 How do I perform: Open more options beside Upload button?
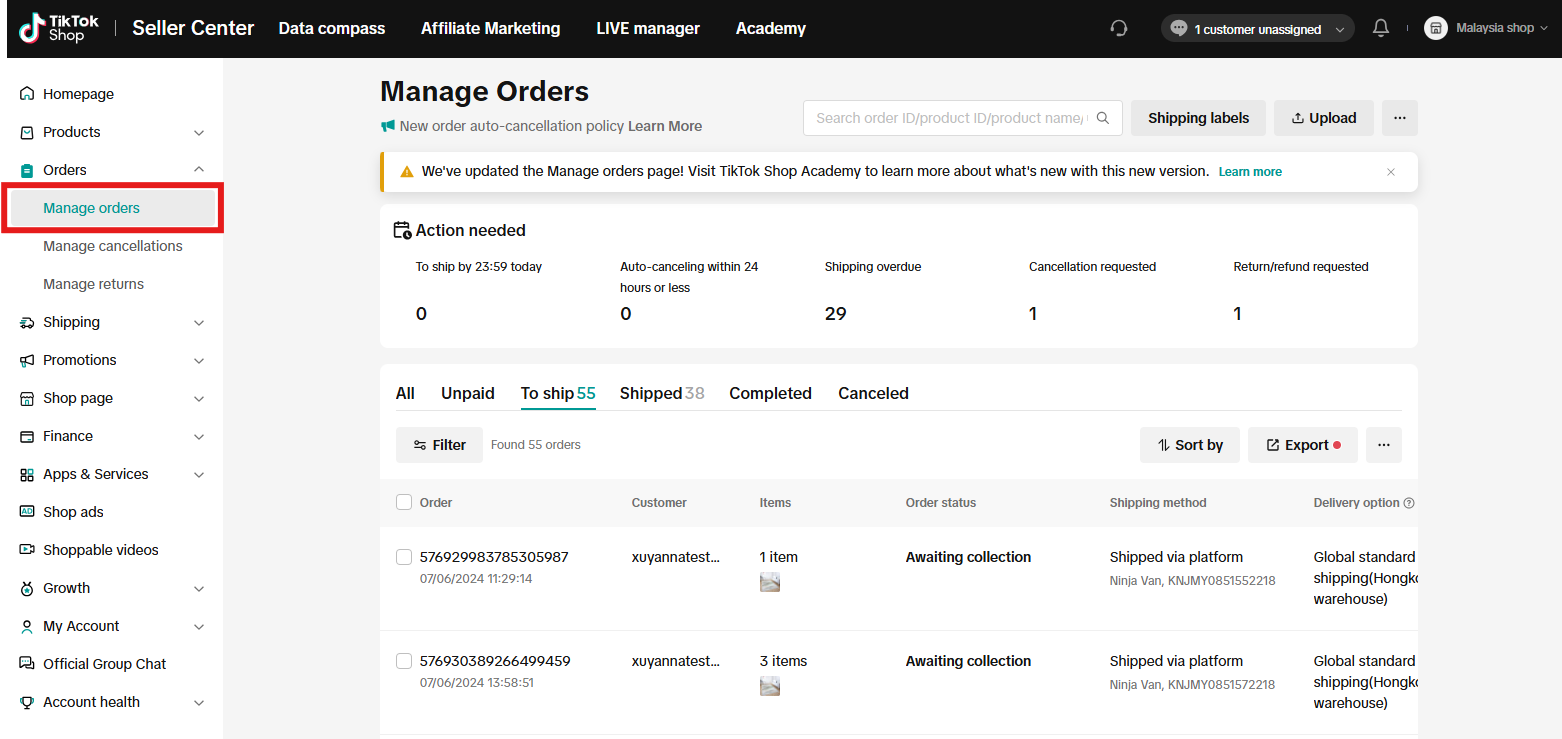click(1400, 118)
